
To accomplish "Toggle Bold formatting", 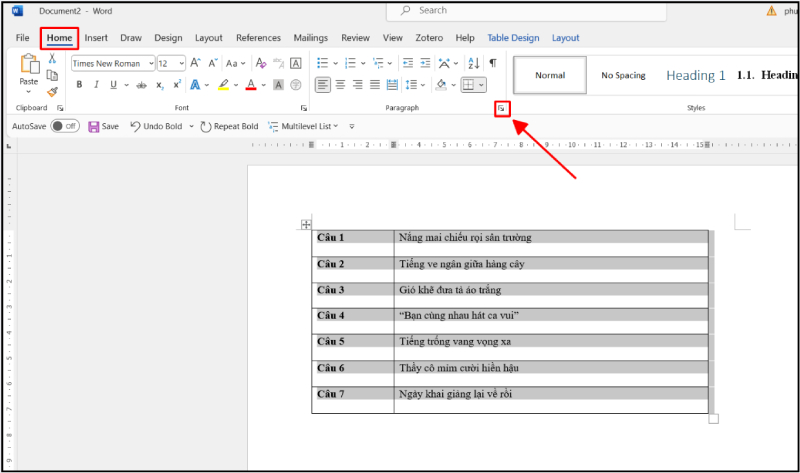I will [79, 85].
